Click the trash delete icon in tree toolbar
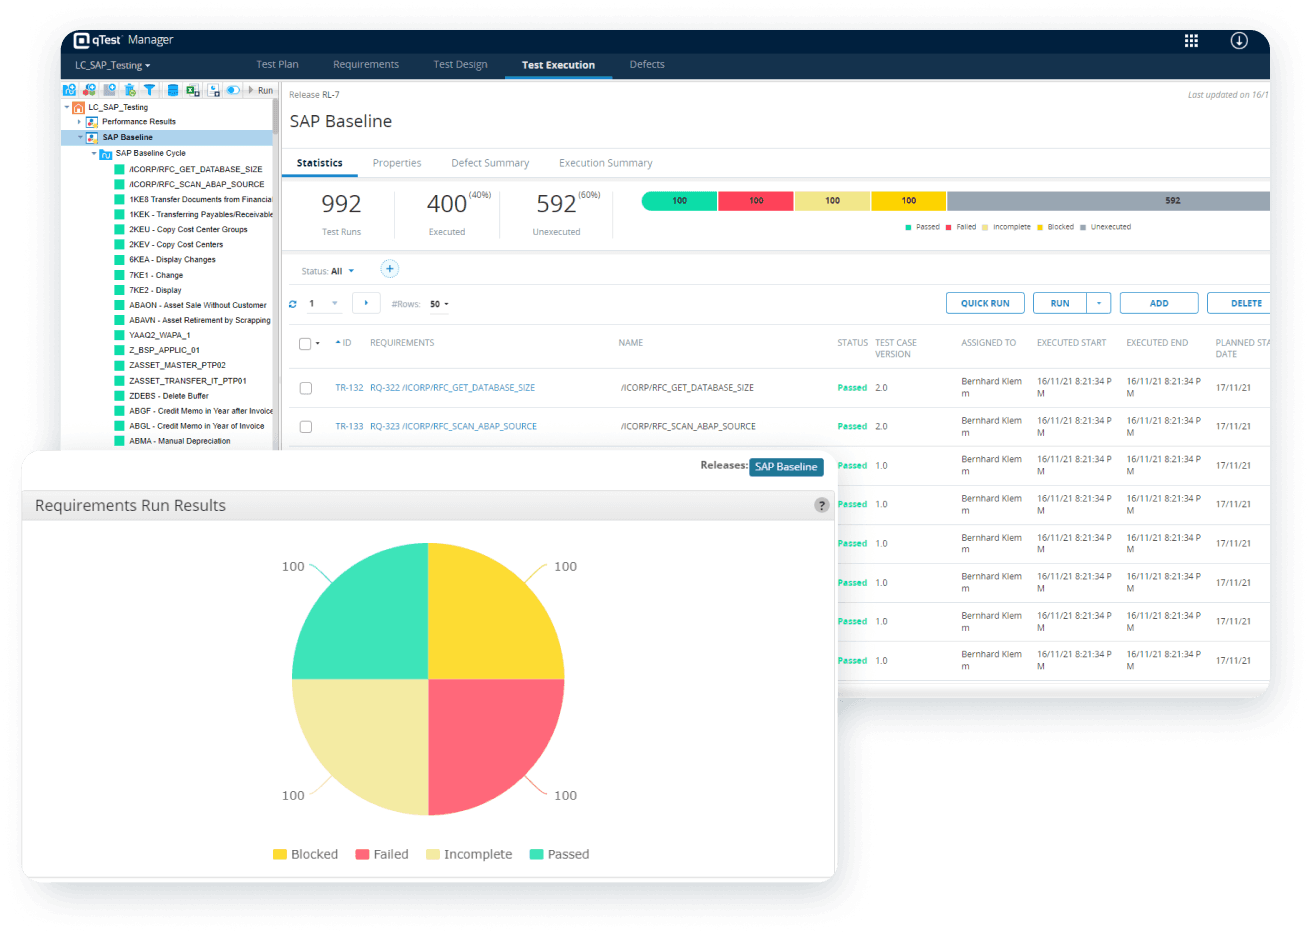This screenshot has height=933, width=1311. (x=130, y=90)
